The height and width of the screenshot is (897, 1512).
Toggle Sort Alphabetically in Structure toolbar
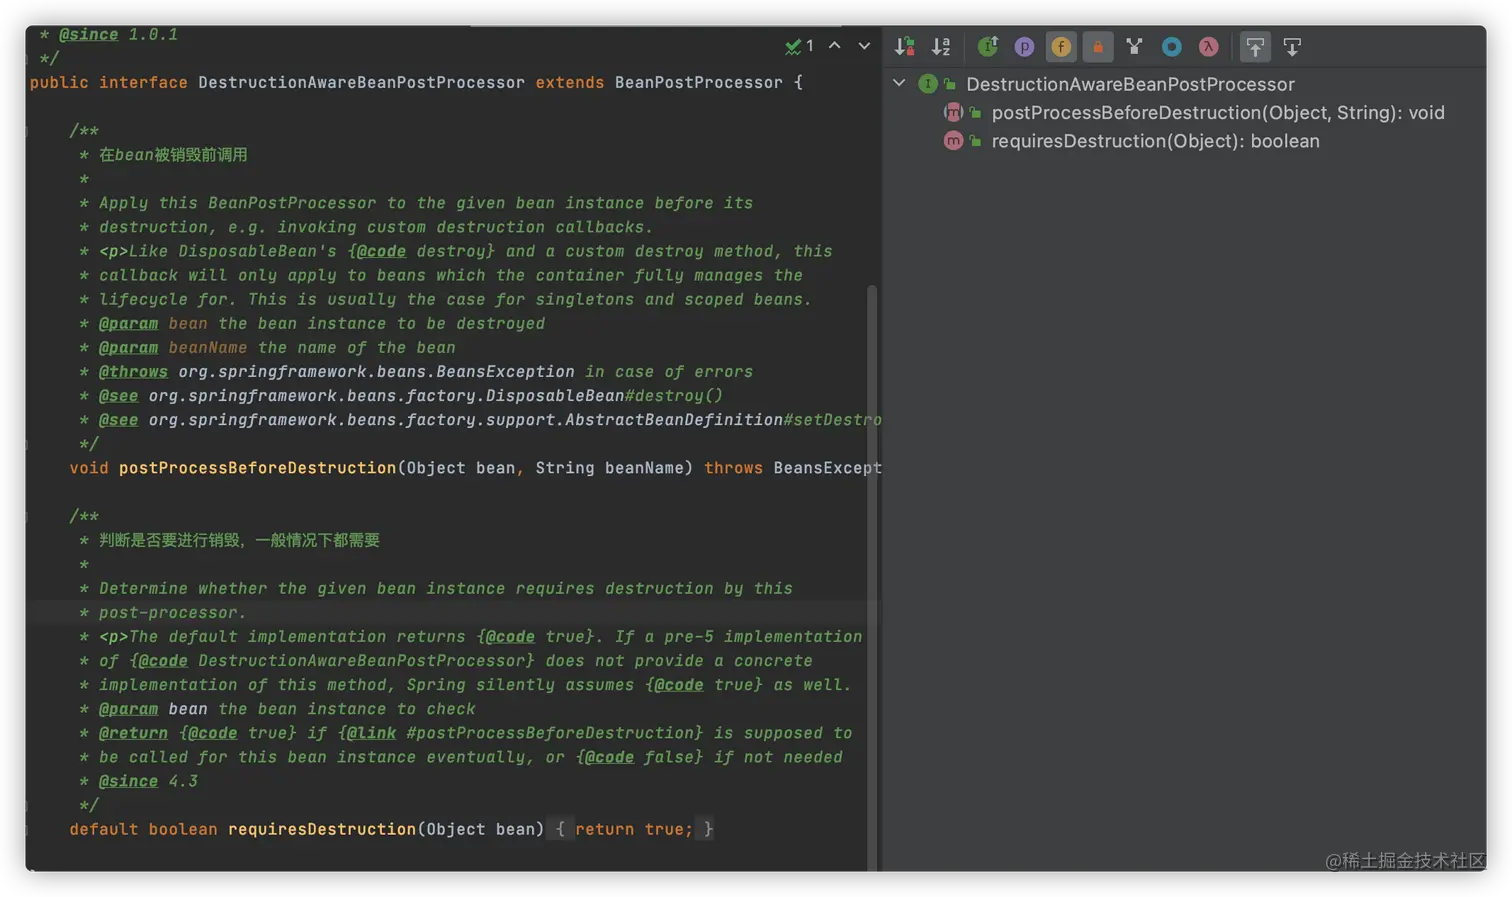[941, 47]
